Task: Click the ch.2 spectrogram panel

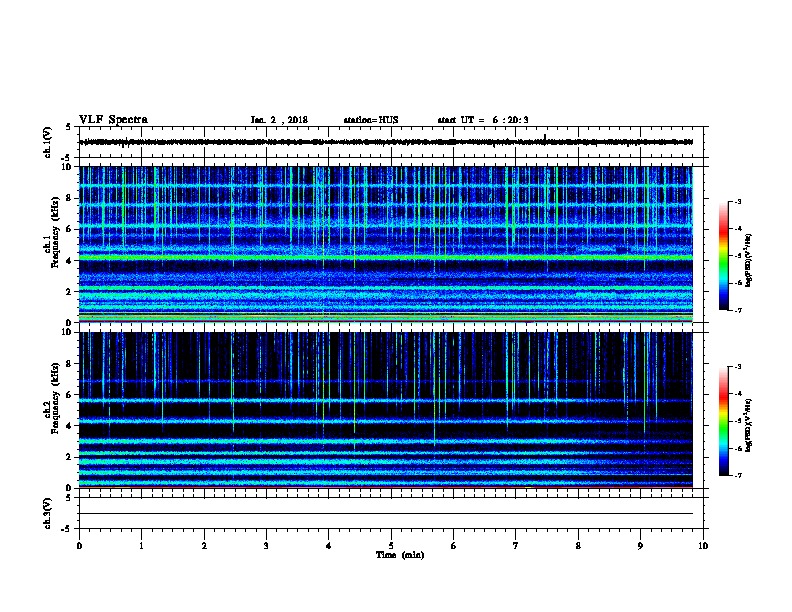Action: point(386,410)
